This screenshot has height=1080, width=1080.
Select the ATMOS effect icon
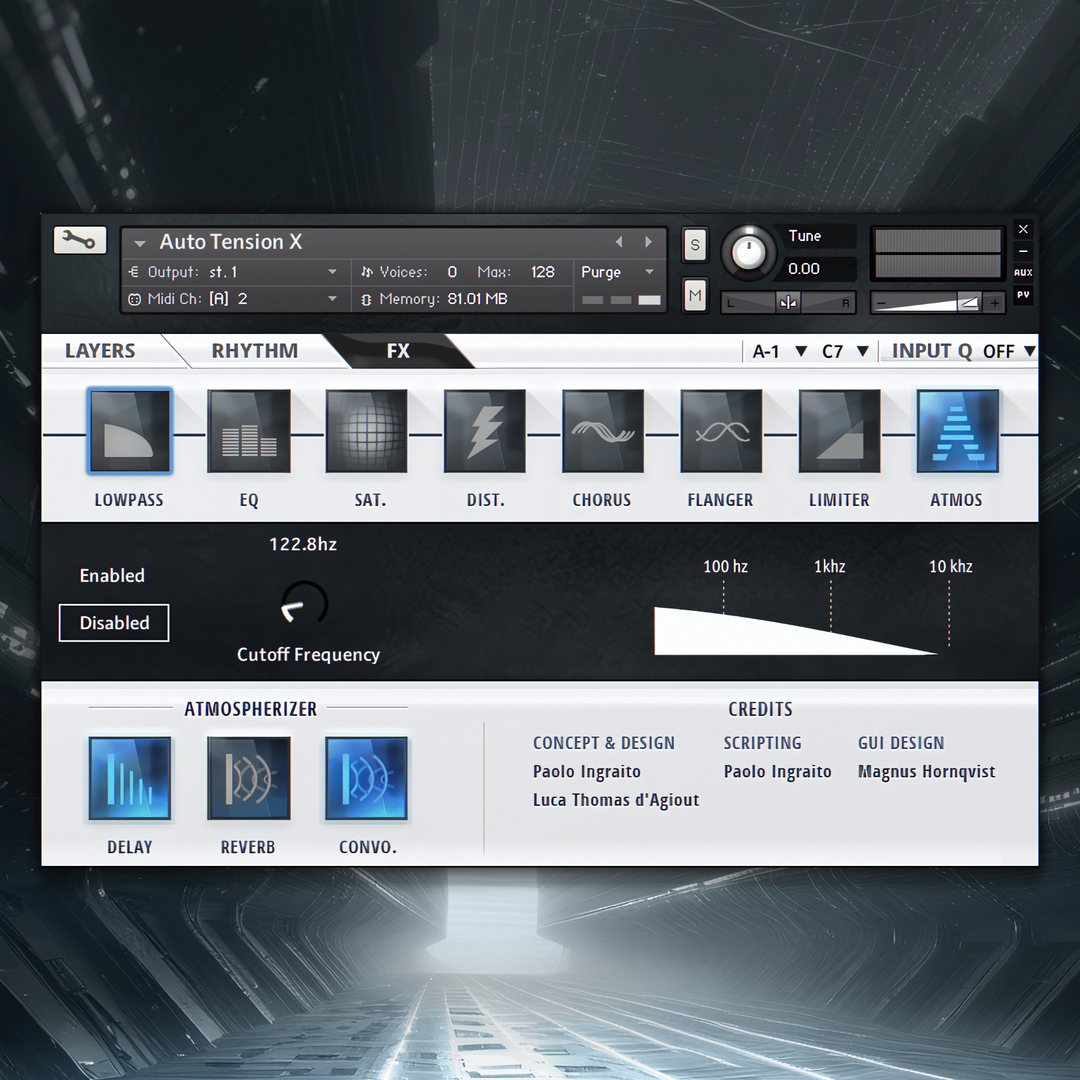point(957,431)
